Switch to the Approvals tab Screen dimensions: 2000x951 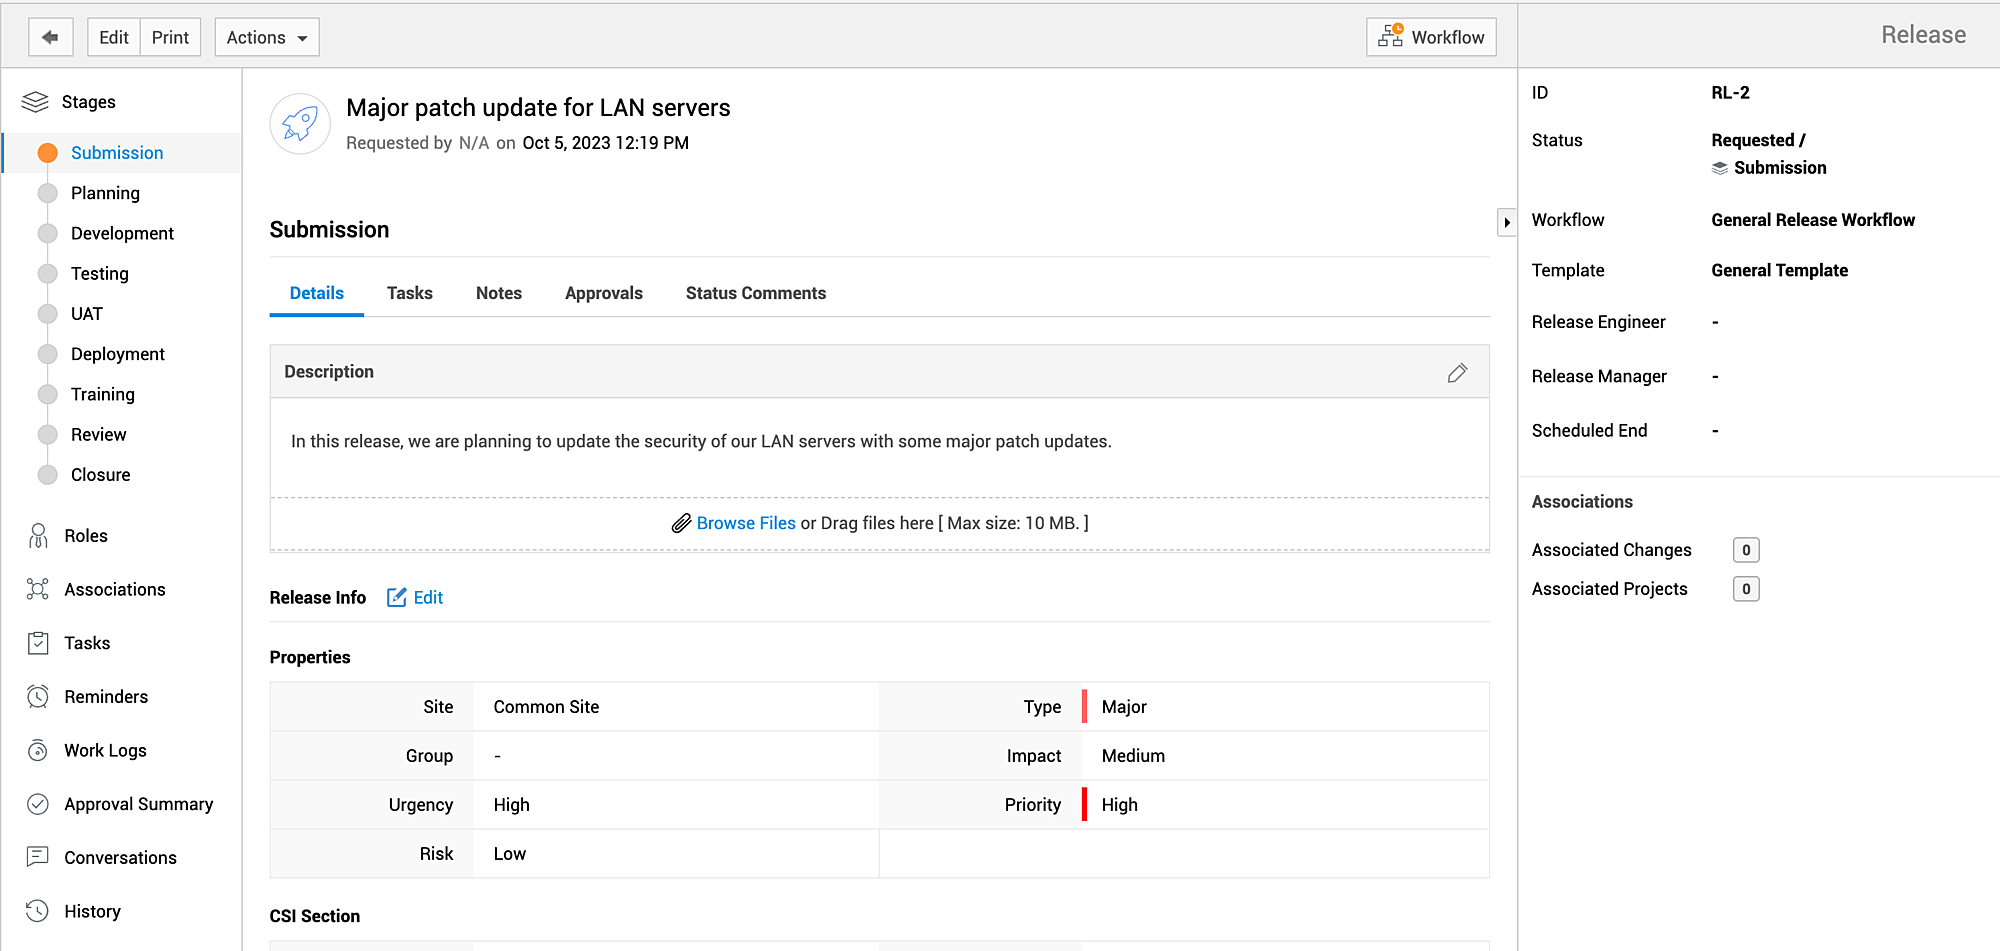pyautogui.click(x=604, y=293)
